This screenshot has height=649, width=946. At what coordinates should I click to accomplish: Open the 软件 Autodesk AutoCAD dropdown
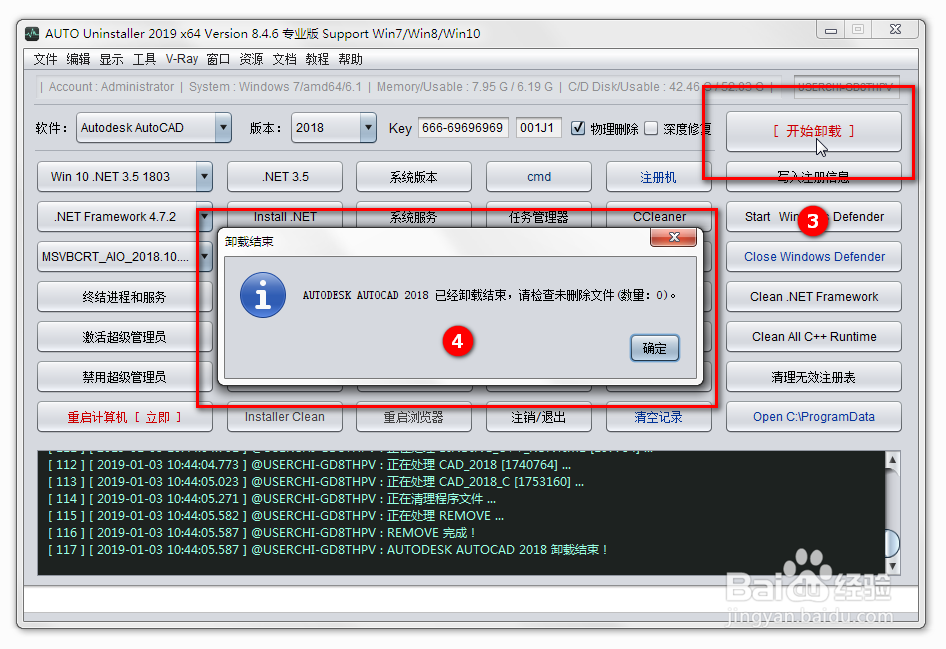coord(223,128)
